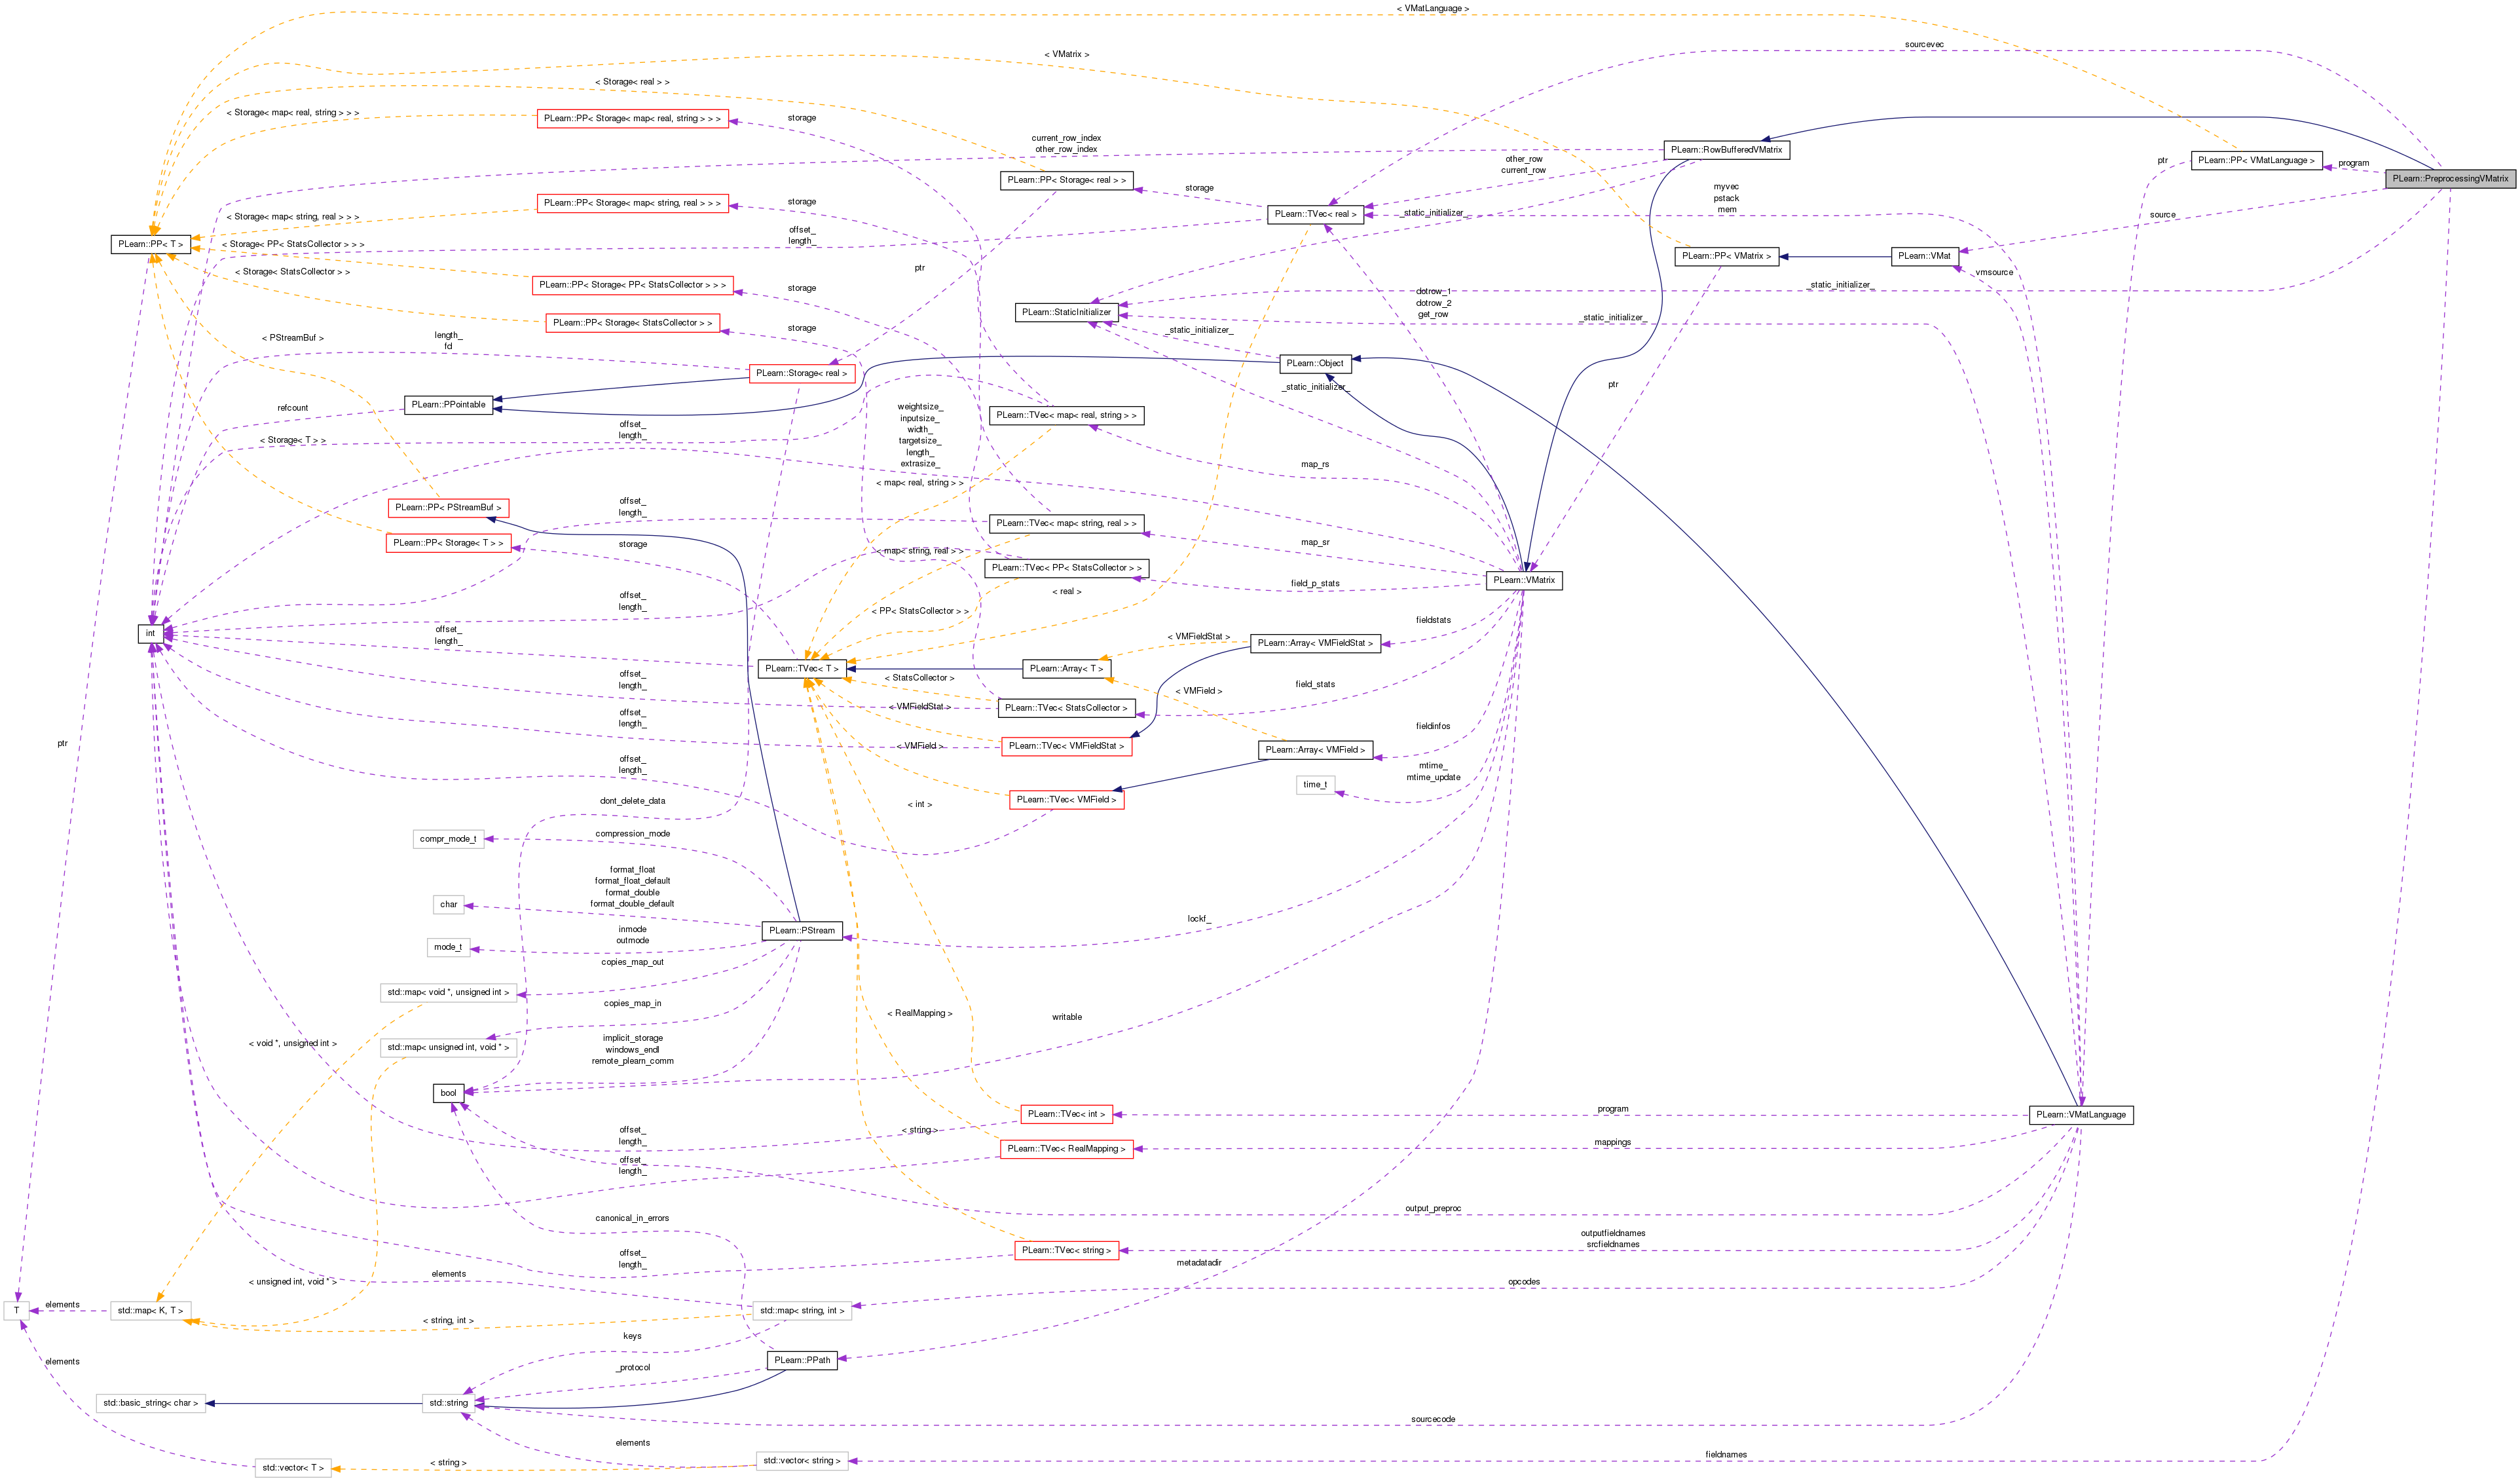Click PLearn::Array< VMField > node
Screen dimensions: 2520x1481
click(x=1315, y=750)
